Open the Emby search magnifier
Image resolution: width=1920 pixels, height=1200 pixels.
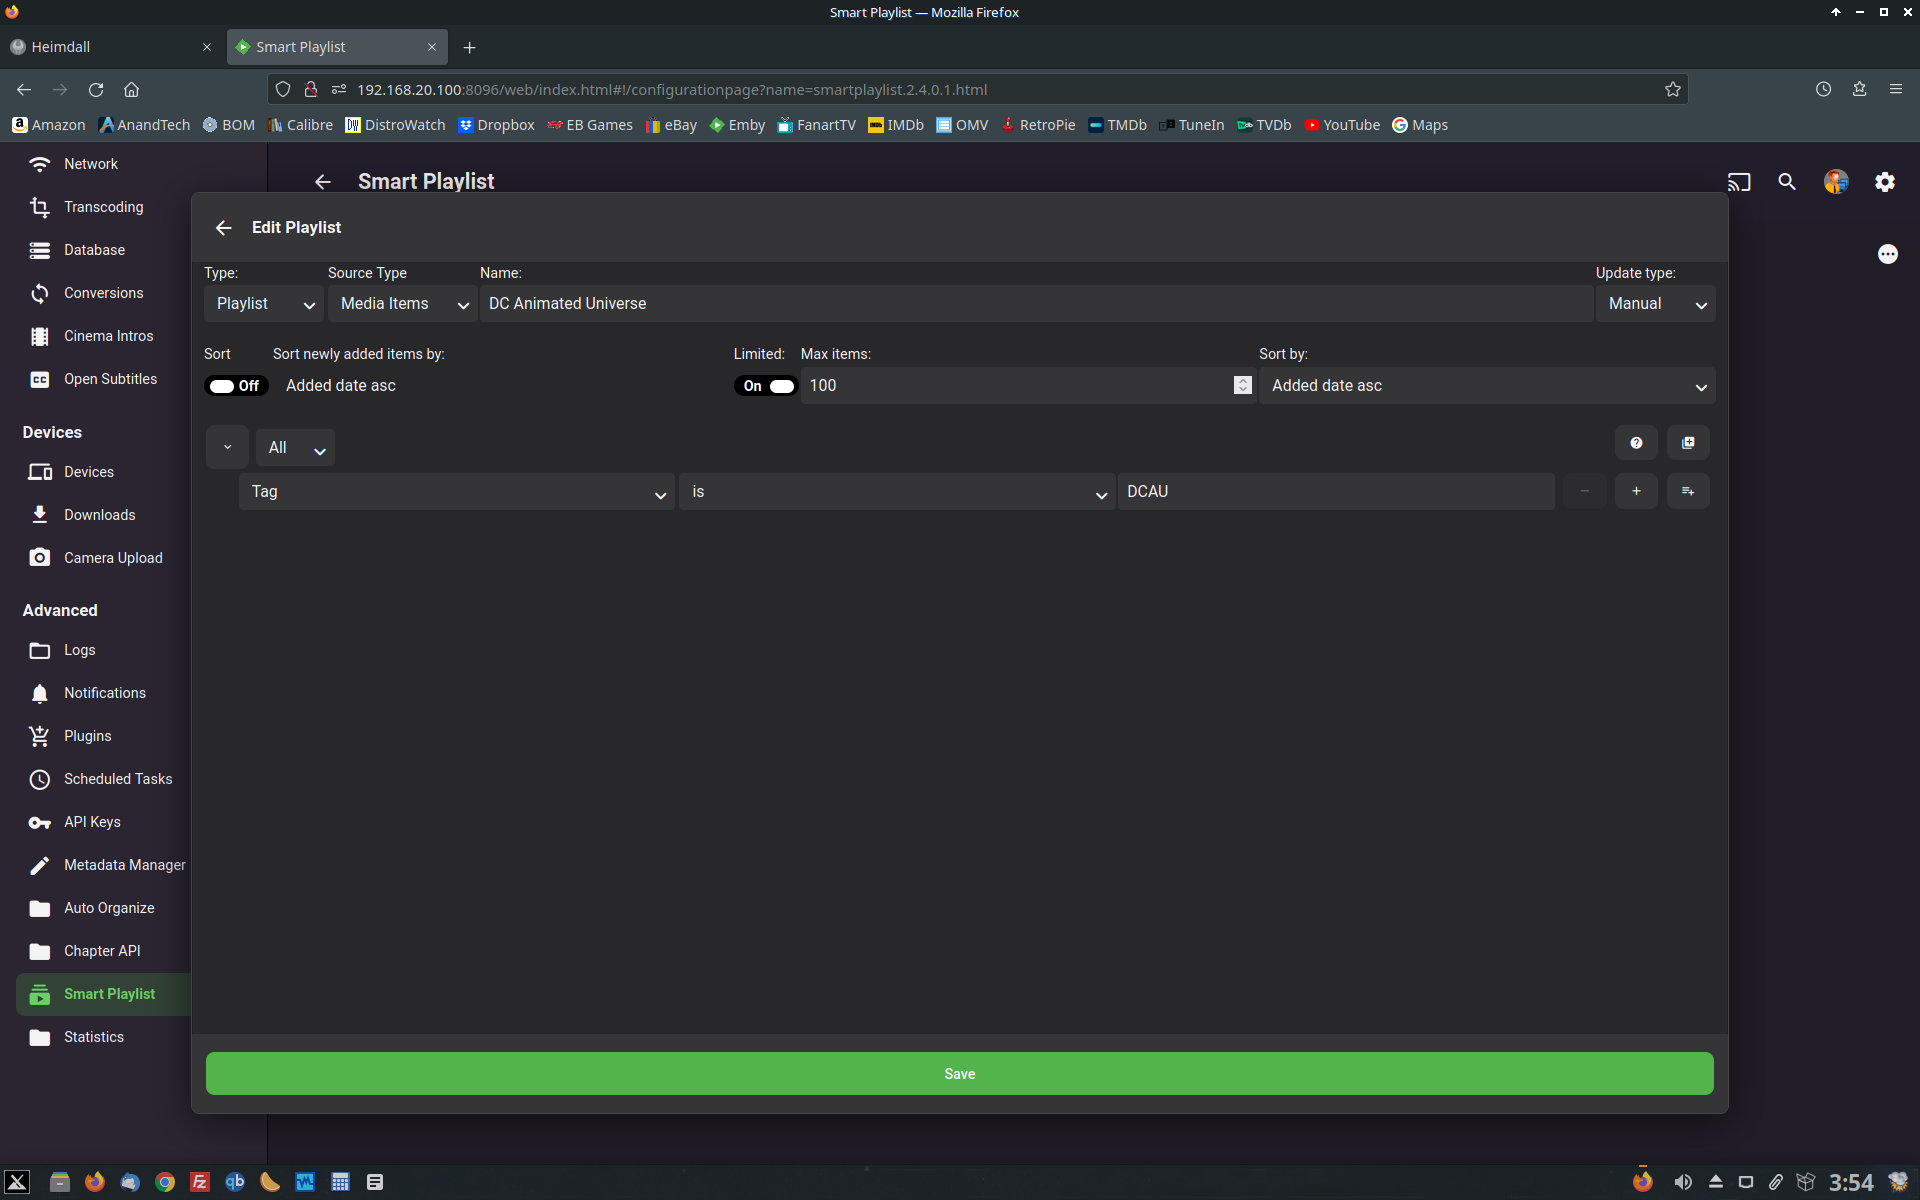point(1787,182)
